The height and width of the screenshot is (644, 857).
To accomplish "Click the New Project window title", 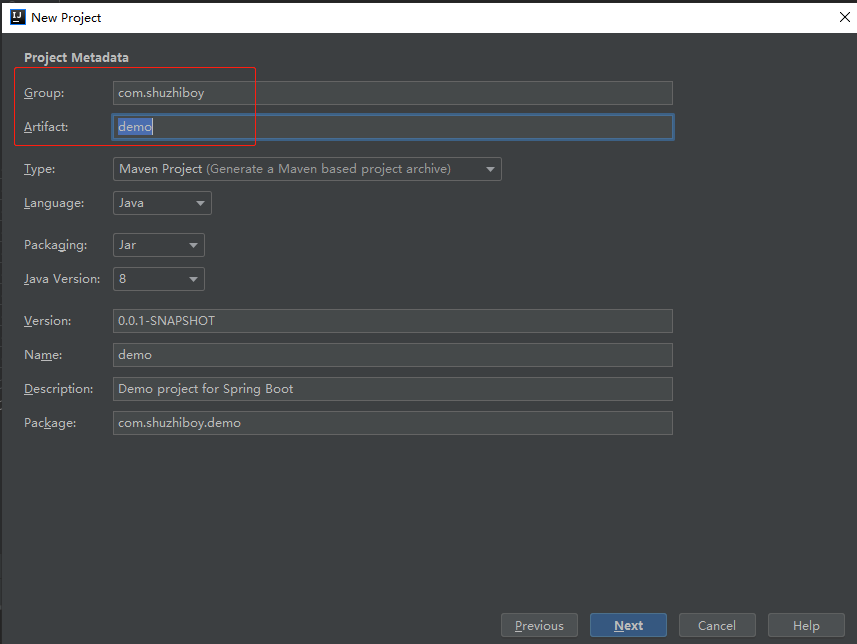I will point(66,17).
